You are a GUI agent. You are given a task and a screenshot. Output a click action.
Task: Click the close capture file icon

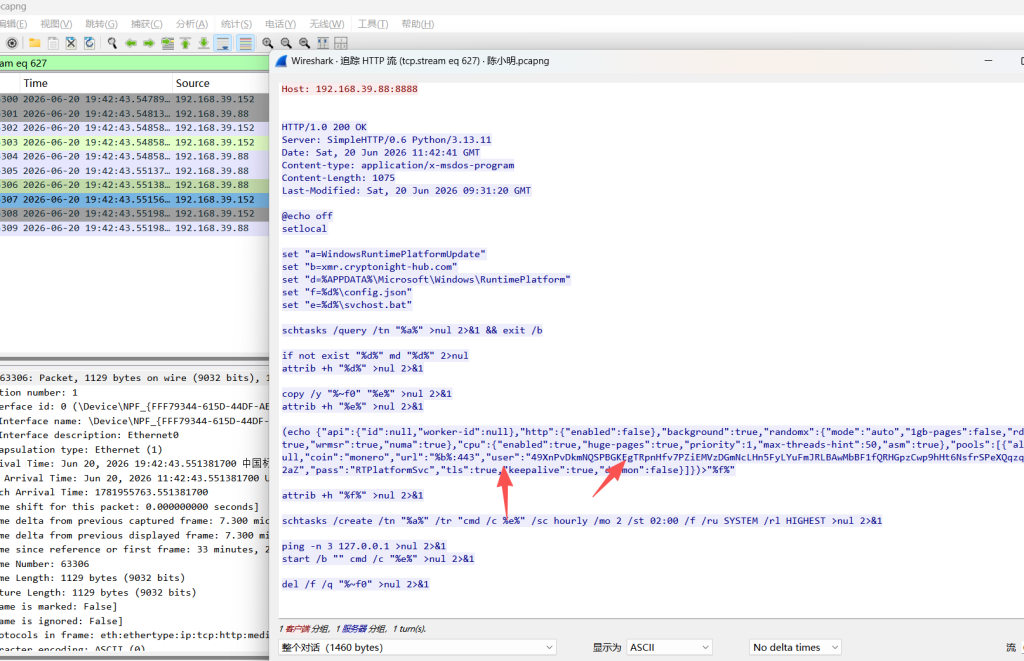(71, 43)
